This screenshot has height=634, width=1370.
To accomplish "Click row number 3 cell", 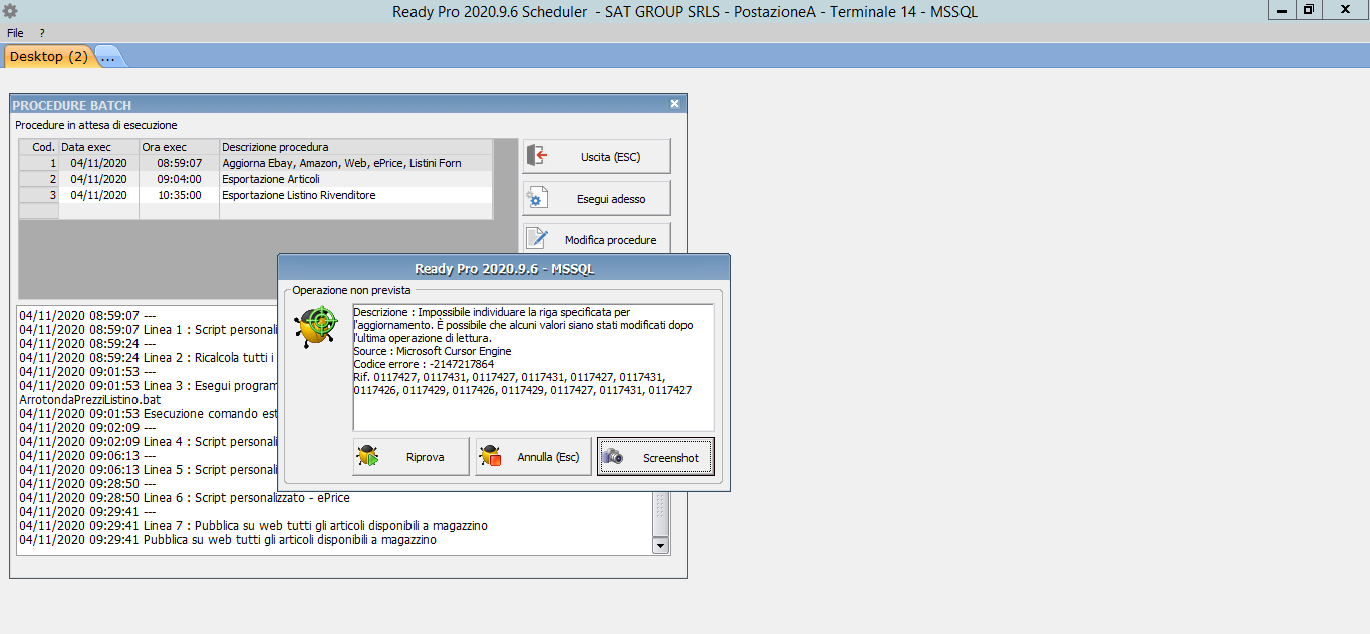I will pos(39,195).
